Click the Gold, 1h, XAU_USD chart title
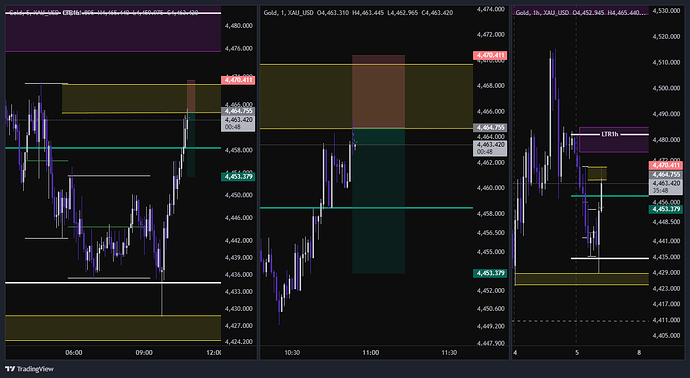690x378 pixels. click(x=542, y=13)
